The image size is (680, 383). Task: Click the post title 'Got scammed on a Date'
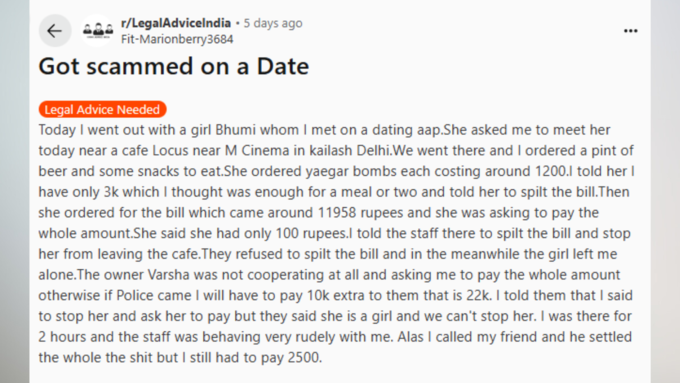173,66
